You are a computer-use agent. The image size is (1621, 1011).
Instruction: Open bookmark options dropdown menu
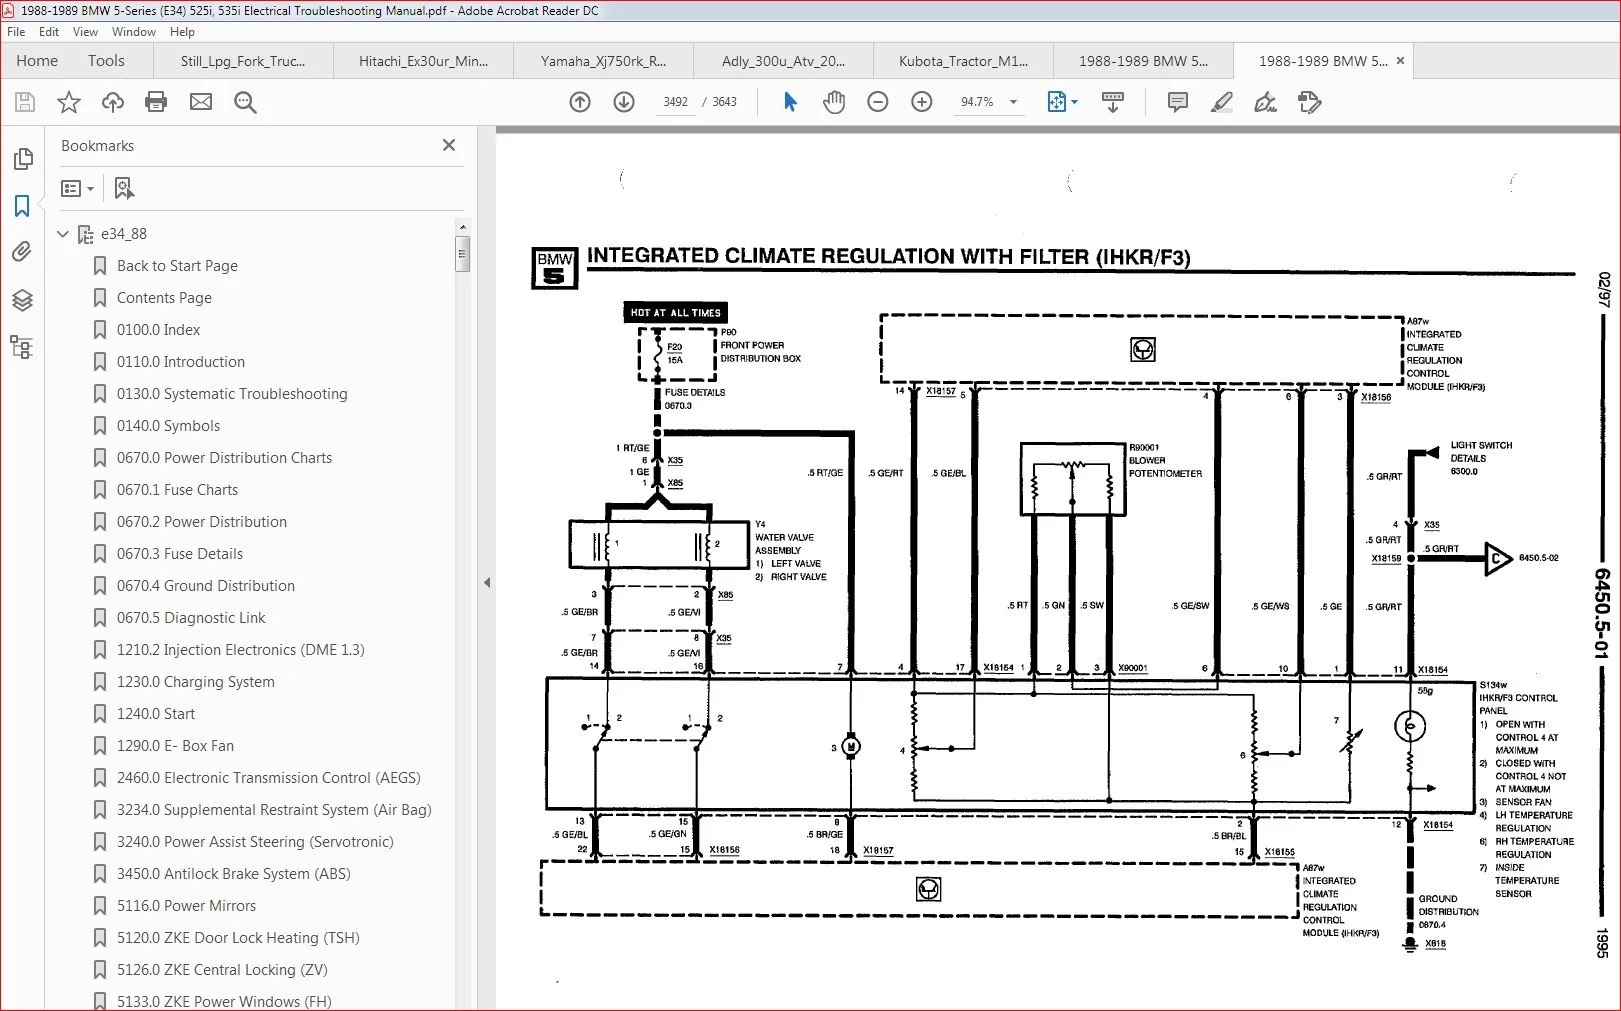pyautogui.click(x=77, y=188)
